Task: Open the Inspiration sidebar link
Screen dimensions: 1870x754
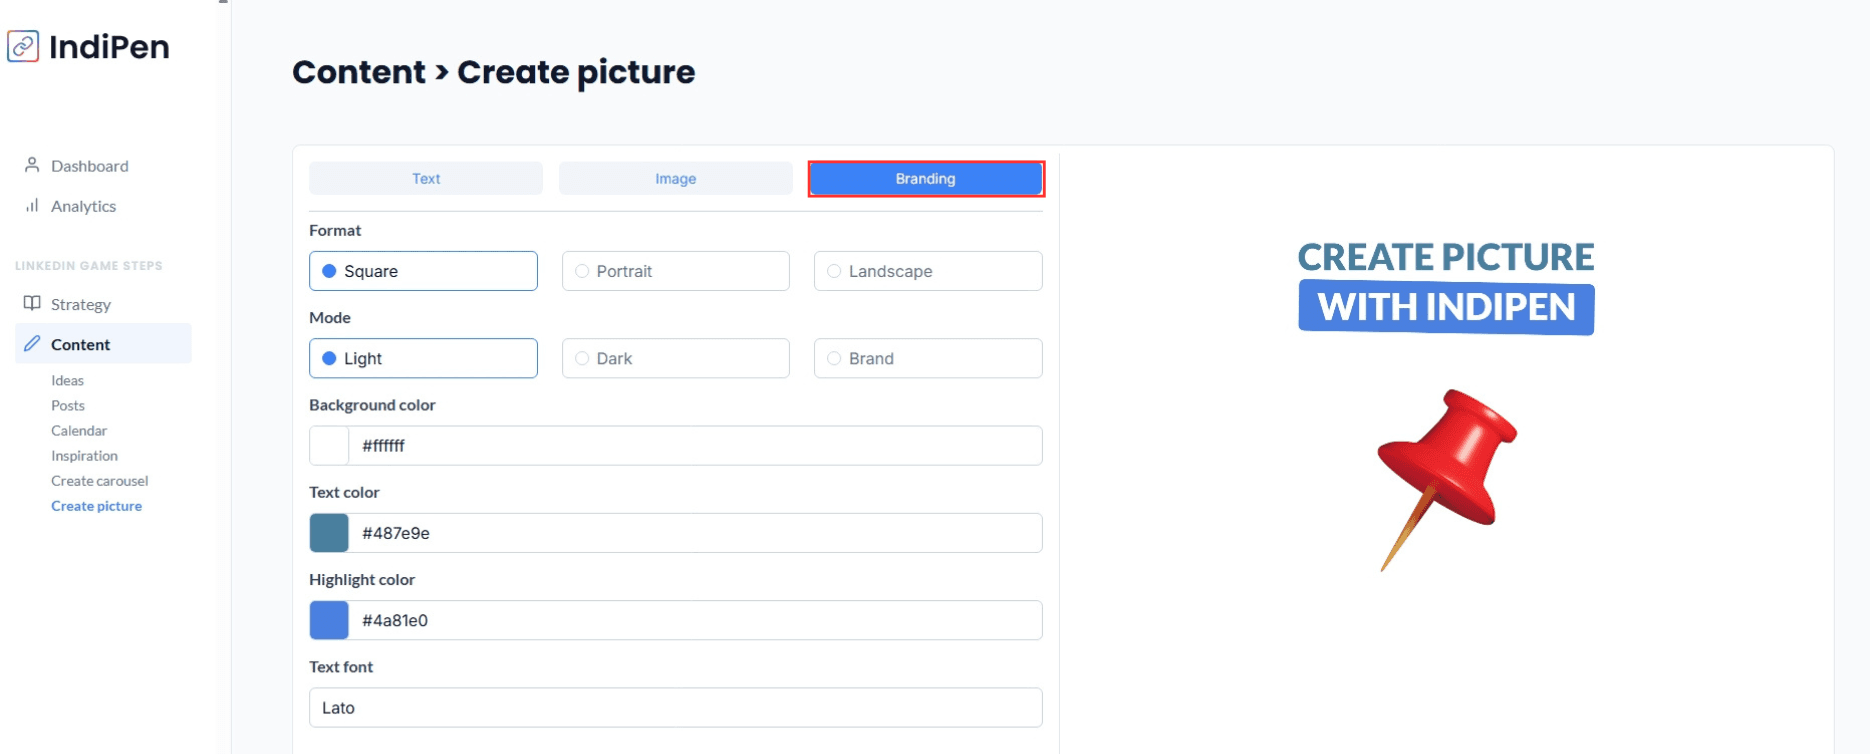Action: tap(84, 456)
